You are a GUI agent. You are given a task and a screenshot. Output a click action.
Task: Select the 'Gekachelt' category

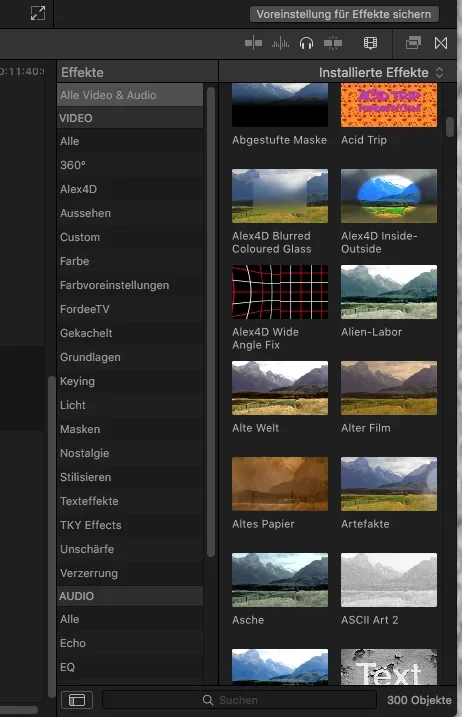click(130, 333)
